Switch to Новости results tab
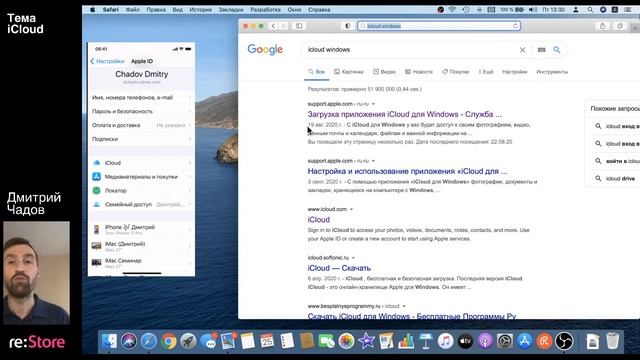 tap(419, 72)
